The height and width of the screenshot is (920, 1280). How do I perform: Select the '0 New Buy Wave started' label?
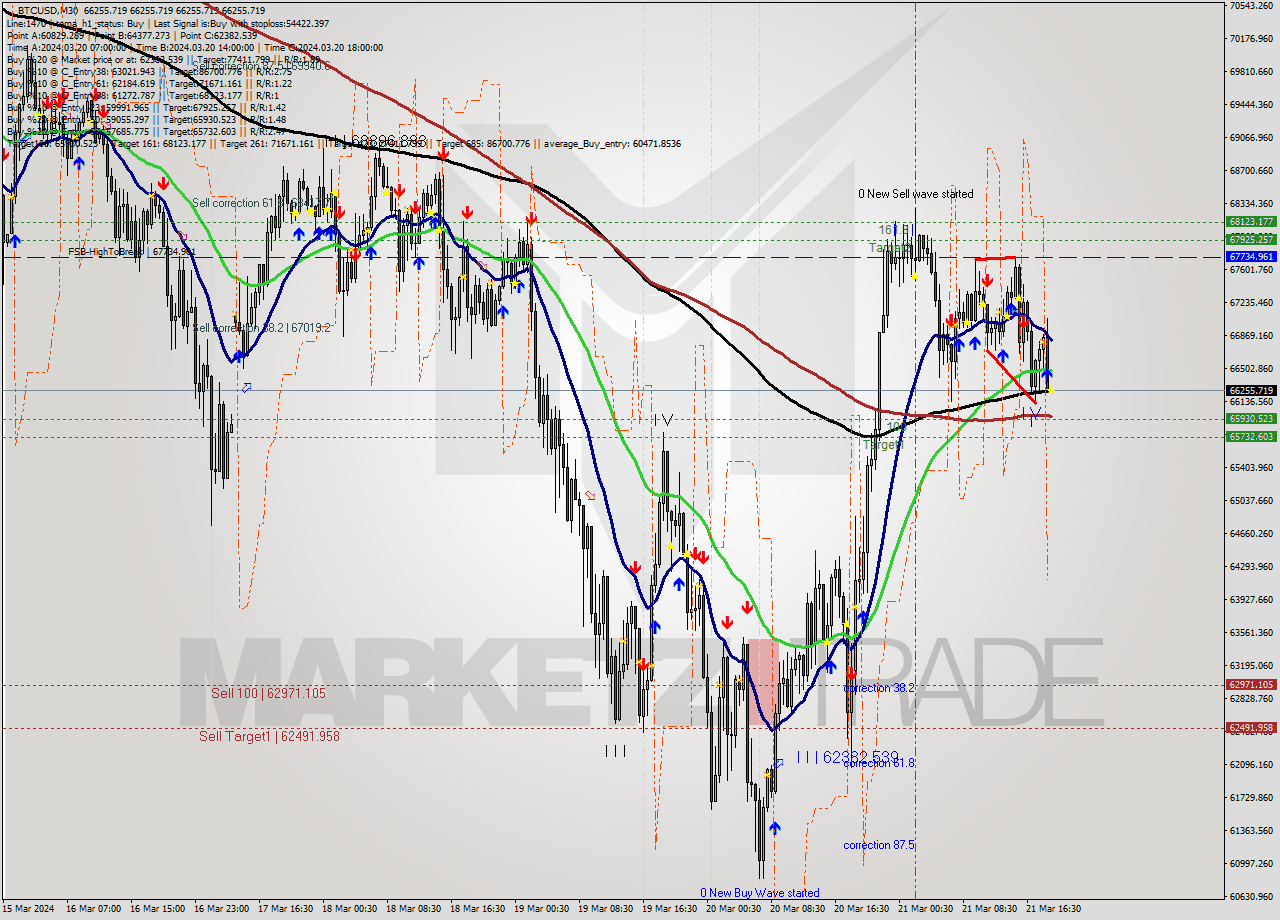[759, 893]
